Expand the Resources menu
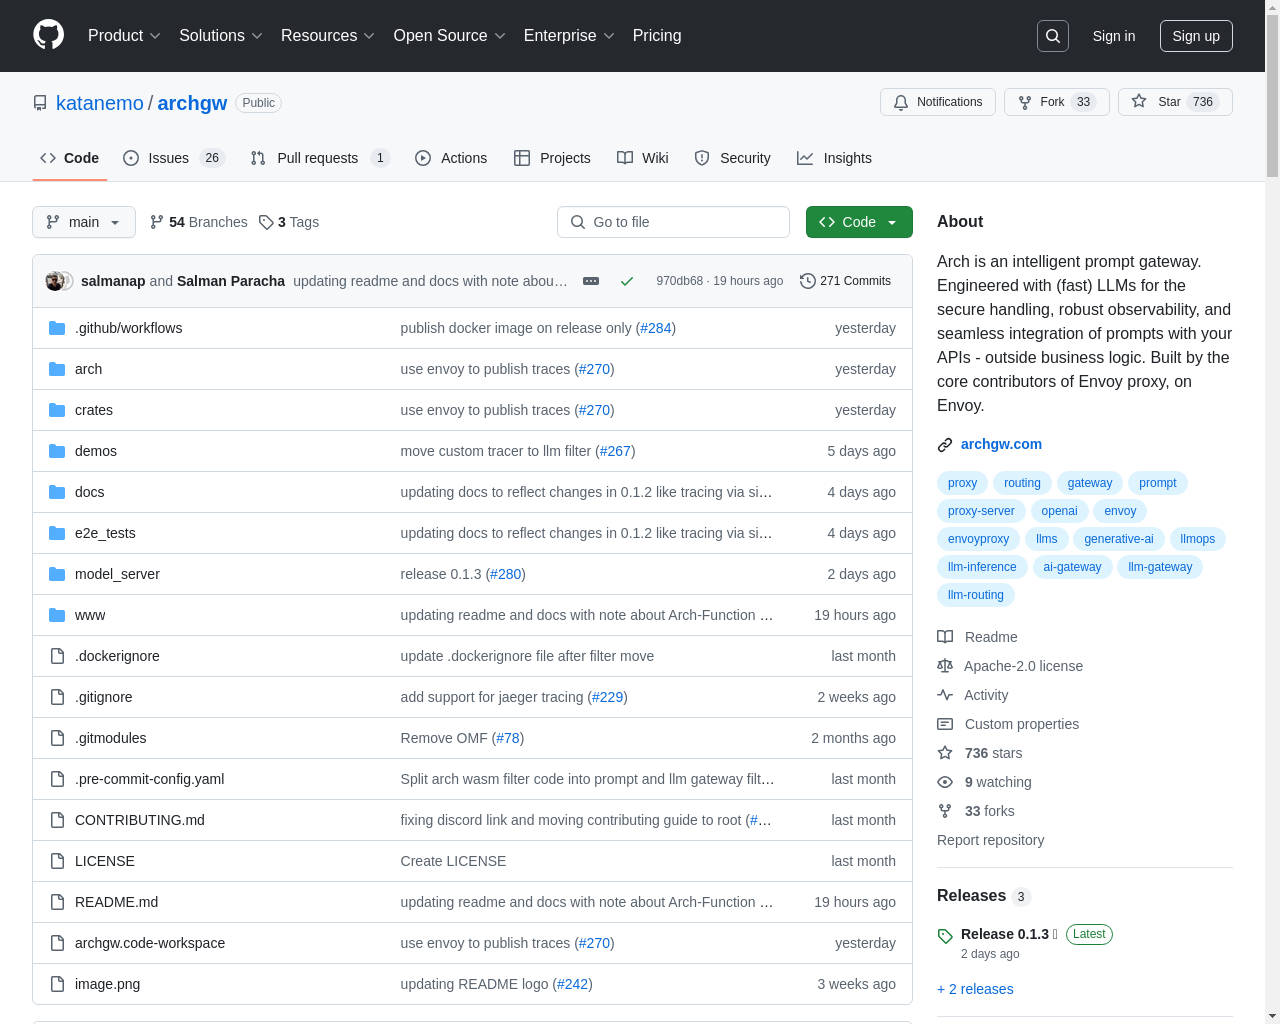Screen dimensions: 1280x1024 coord(328,36)
